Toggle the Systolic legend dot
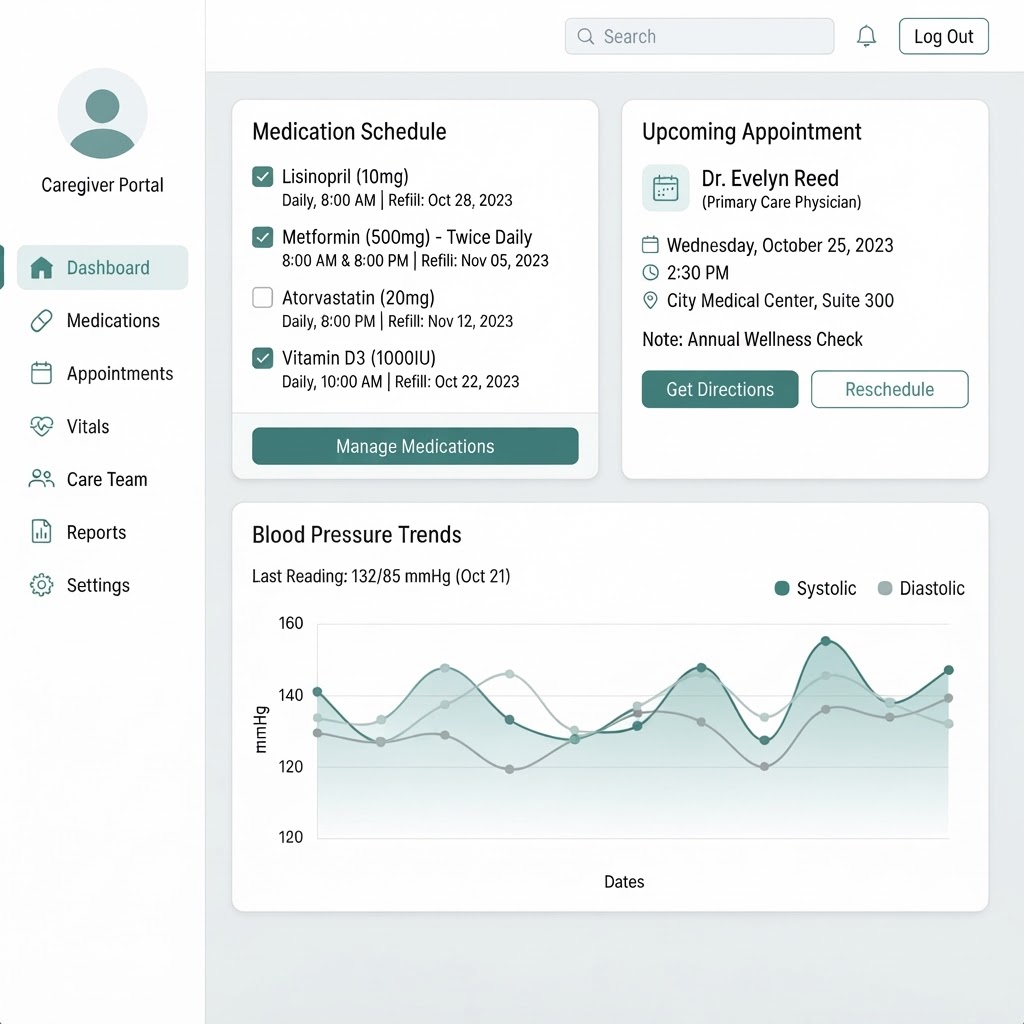 point(782,588)
